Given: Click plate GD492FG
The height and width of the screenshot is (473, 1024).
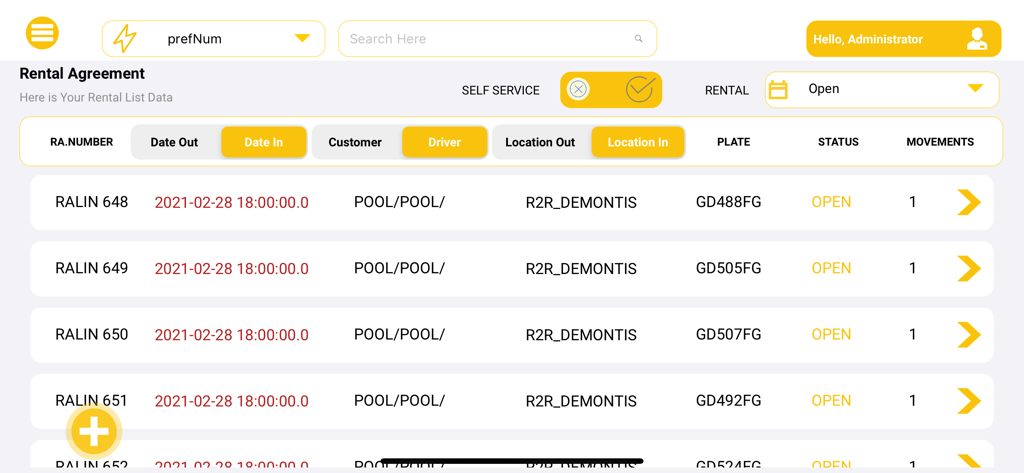Looking at the screenshot, I should point(729,400).
